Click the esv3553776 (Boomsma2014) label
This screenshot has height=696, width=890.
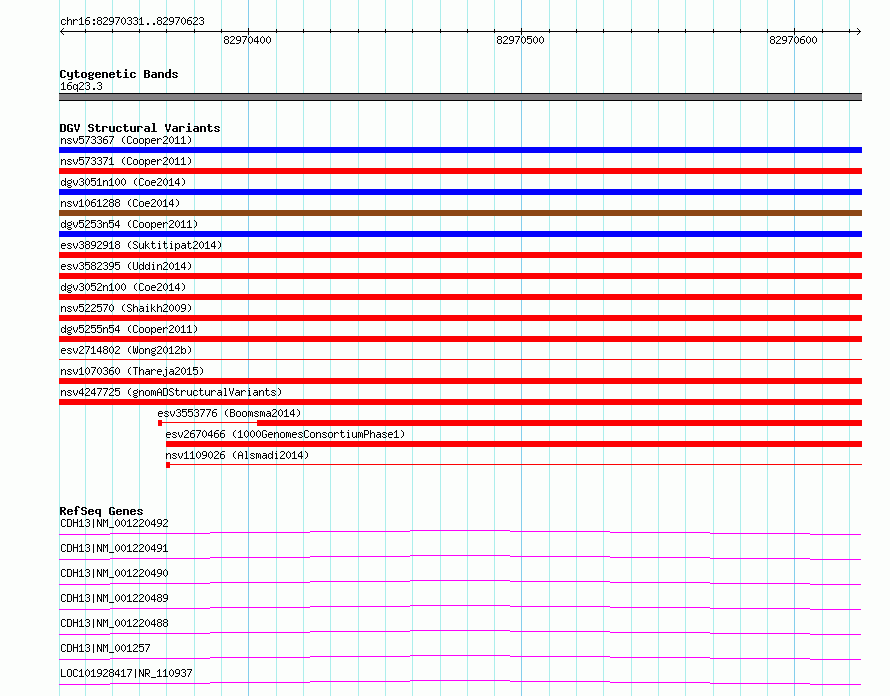(x=229, y=413)
